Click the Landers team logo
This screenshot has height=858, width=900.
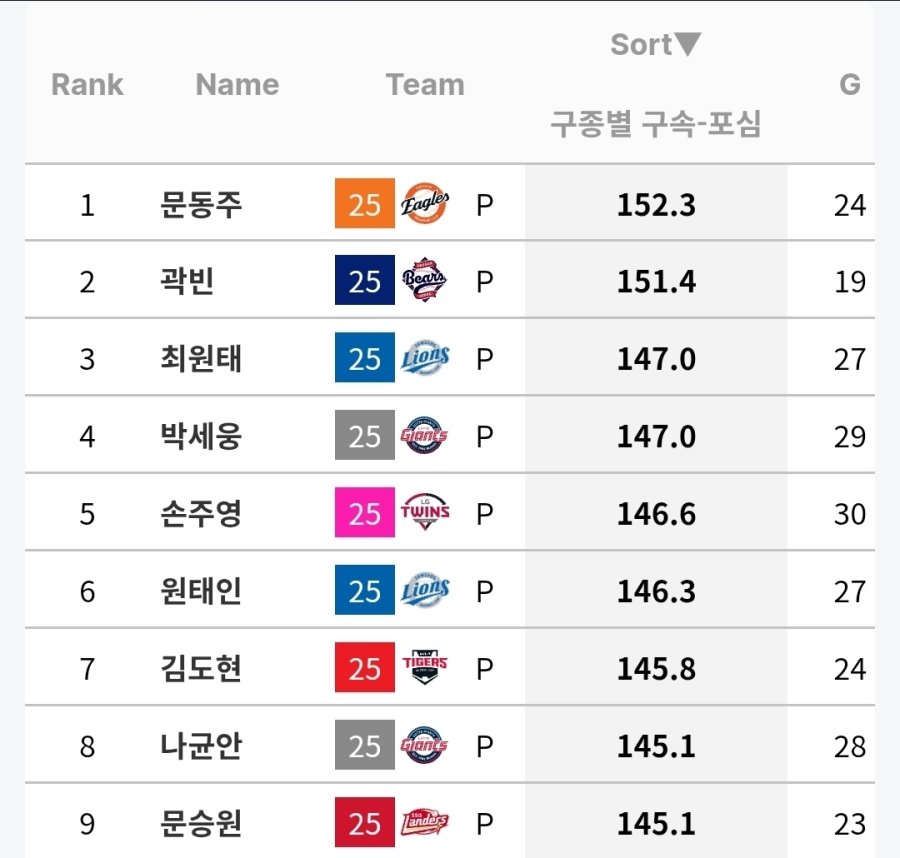(x=424, y=823)
